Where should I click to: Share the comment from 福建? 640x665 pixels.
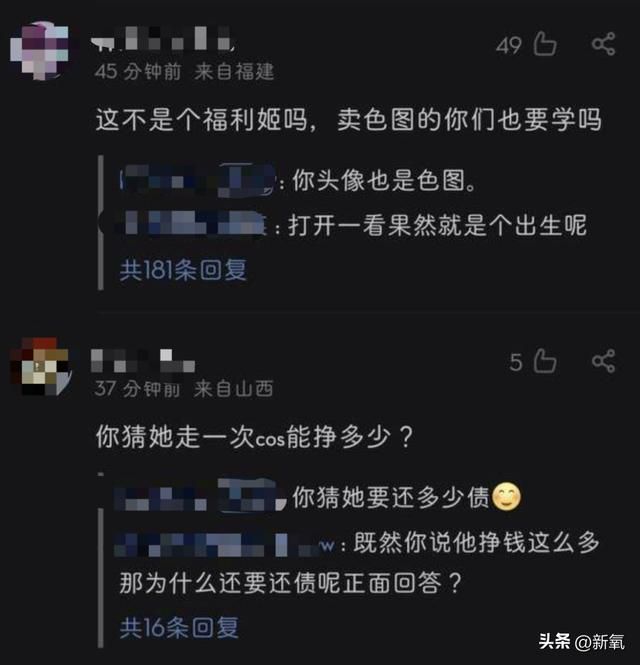coord(603,44)
